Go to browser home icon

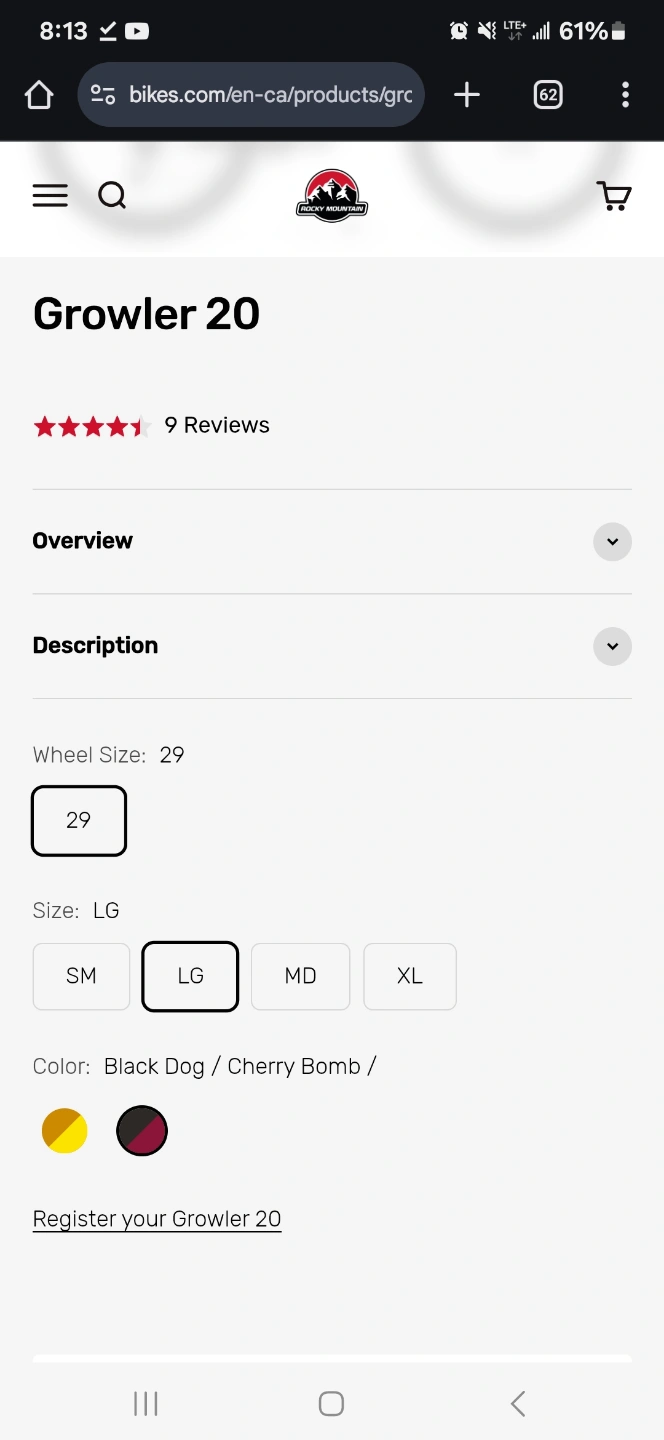point(39,95)
